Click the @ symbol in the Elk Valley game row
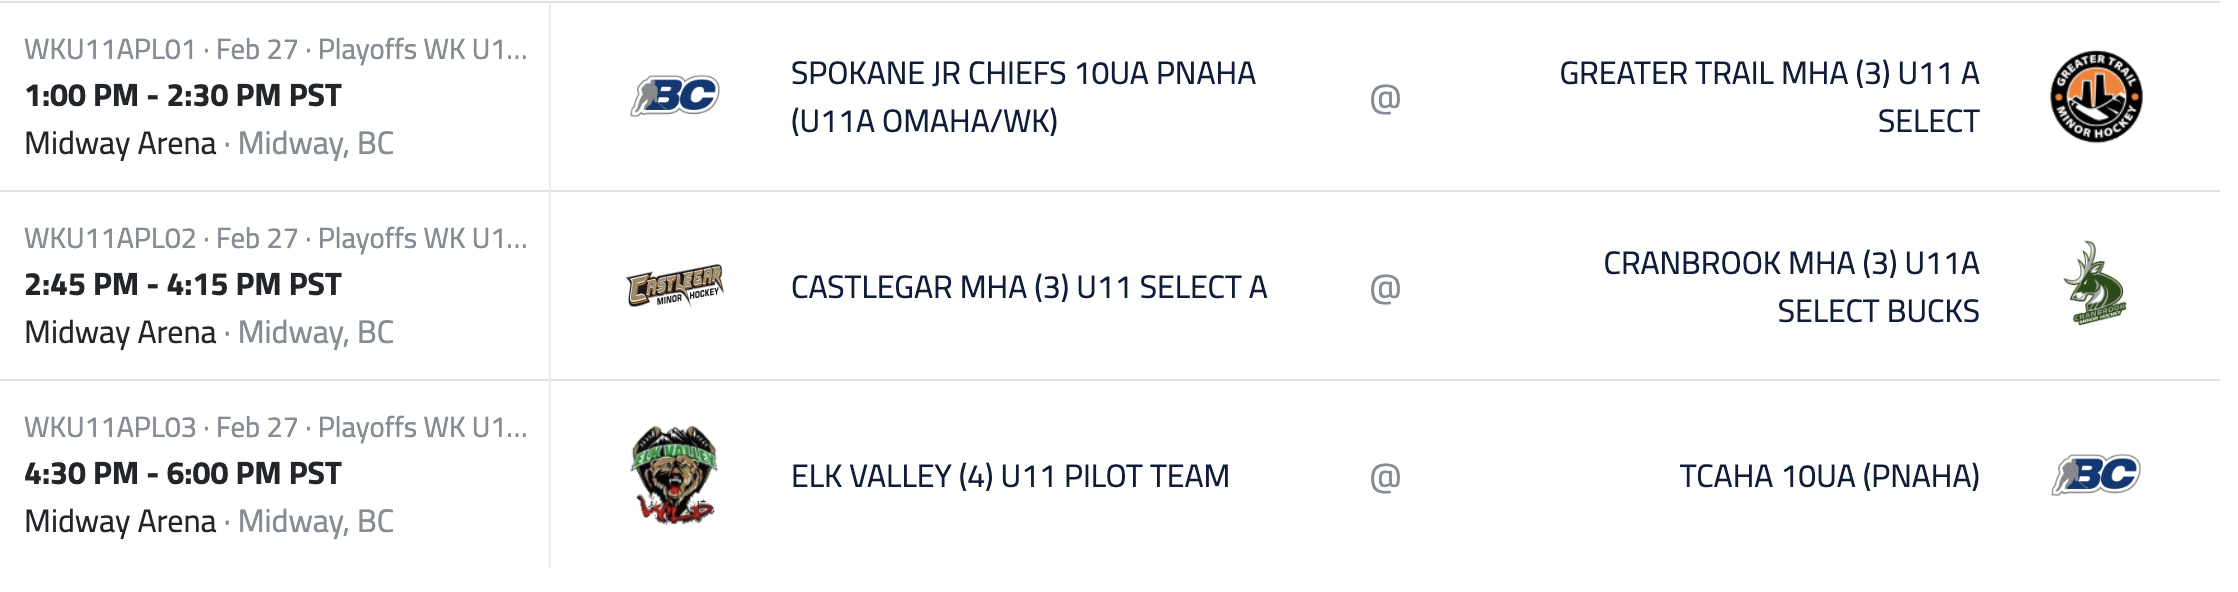 click(x=1385, y=477)
